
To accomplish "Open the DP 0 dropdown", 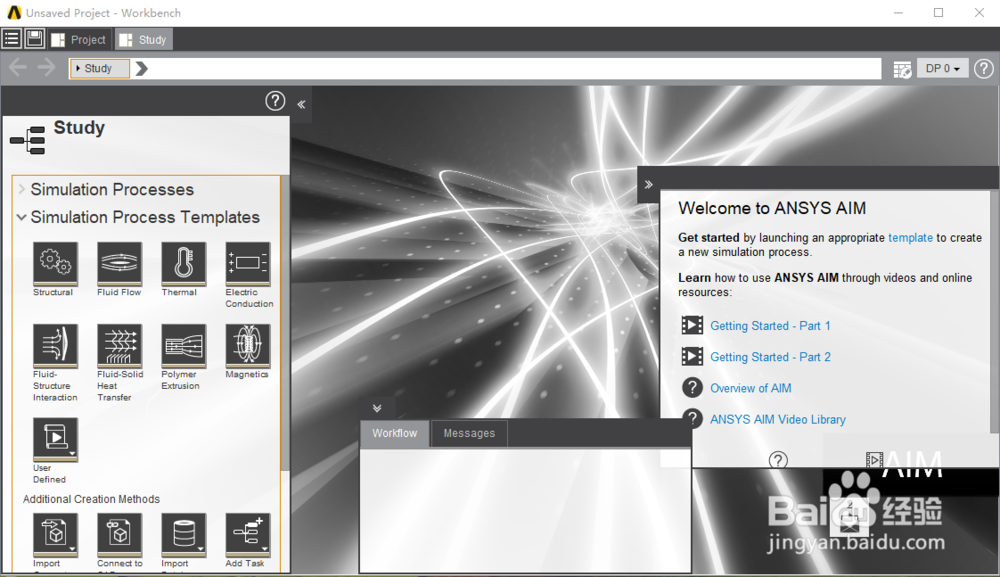I will (943, 68).
